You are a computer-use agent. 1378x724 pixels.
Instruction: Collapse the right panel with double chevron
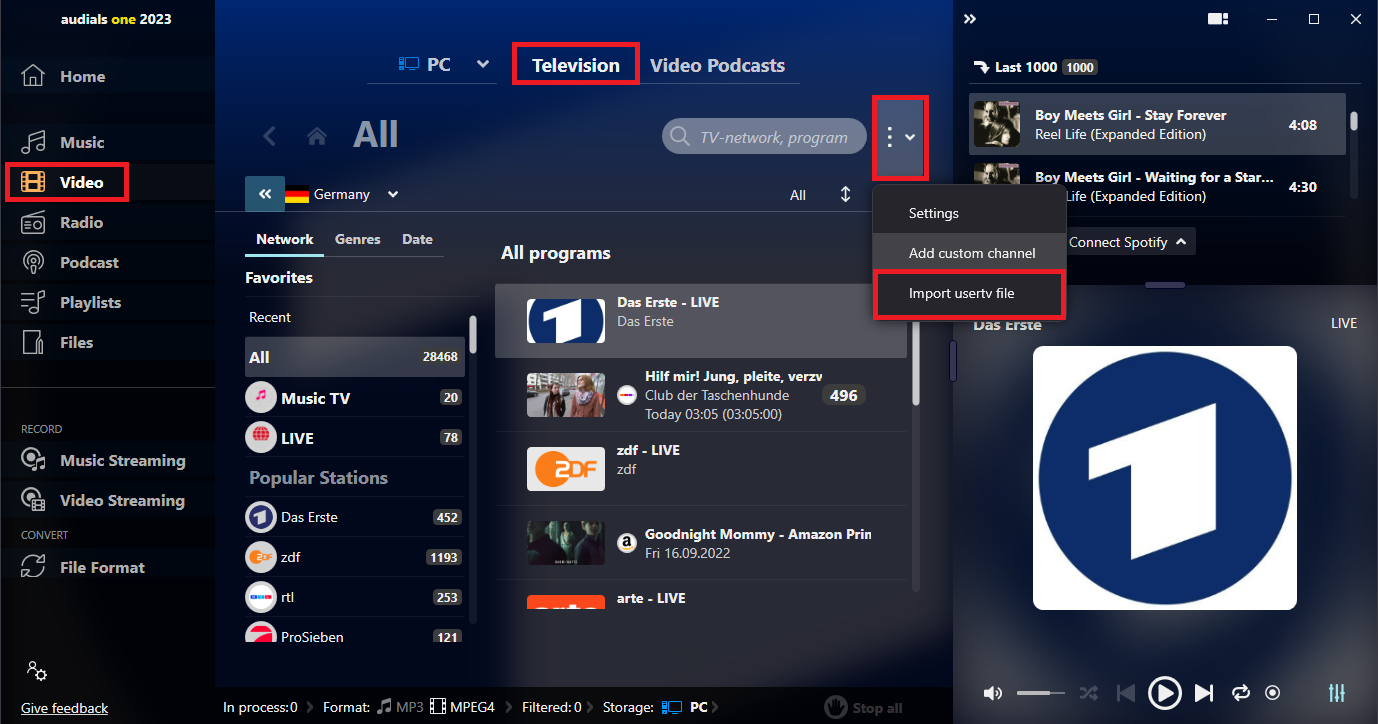tap(969, 19)
